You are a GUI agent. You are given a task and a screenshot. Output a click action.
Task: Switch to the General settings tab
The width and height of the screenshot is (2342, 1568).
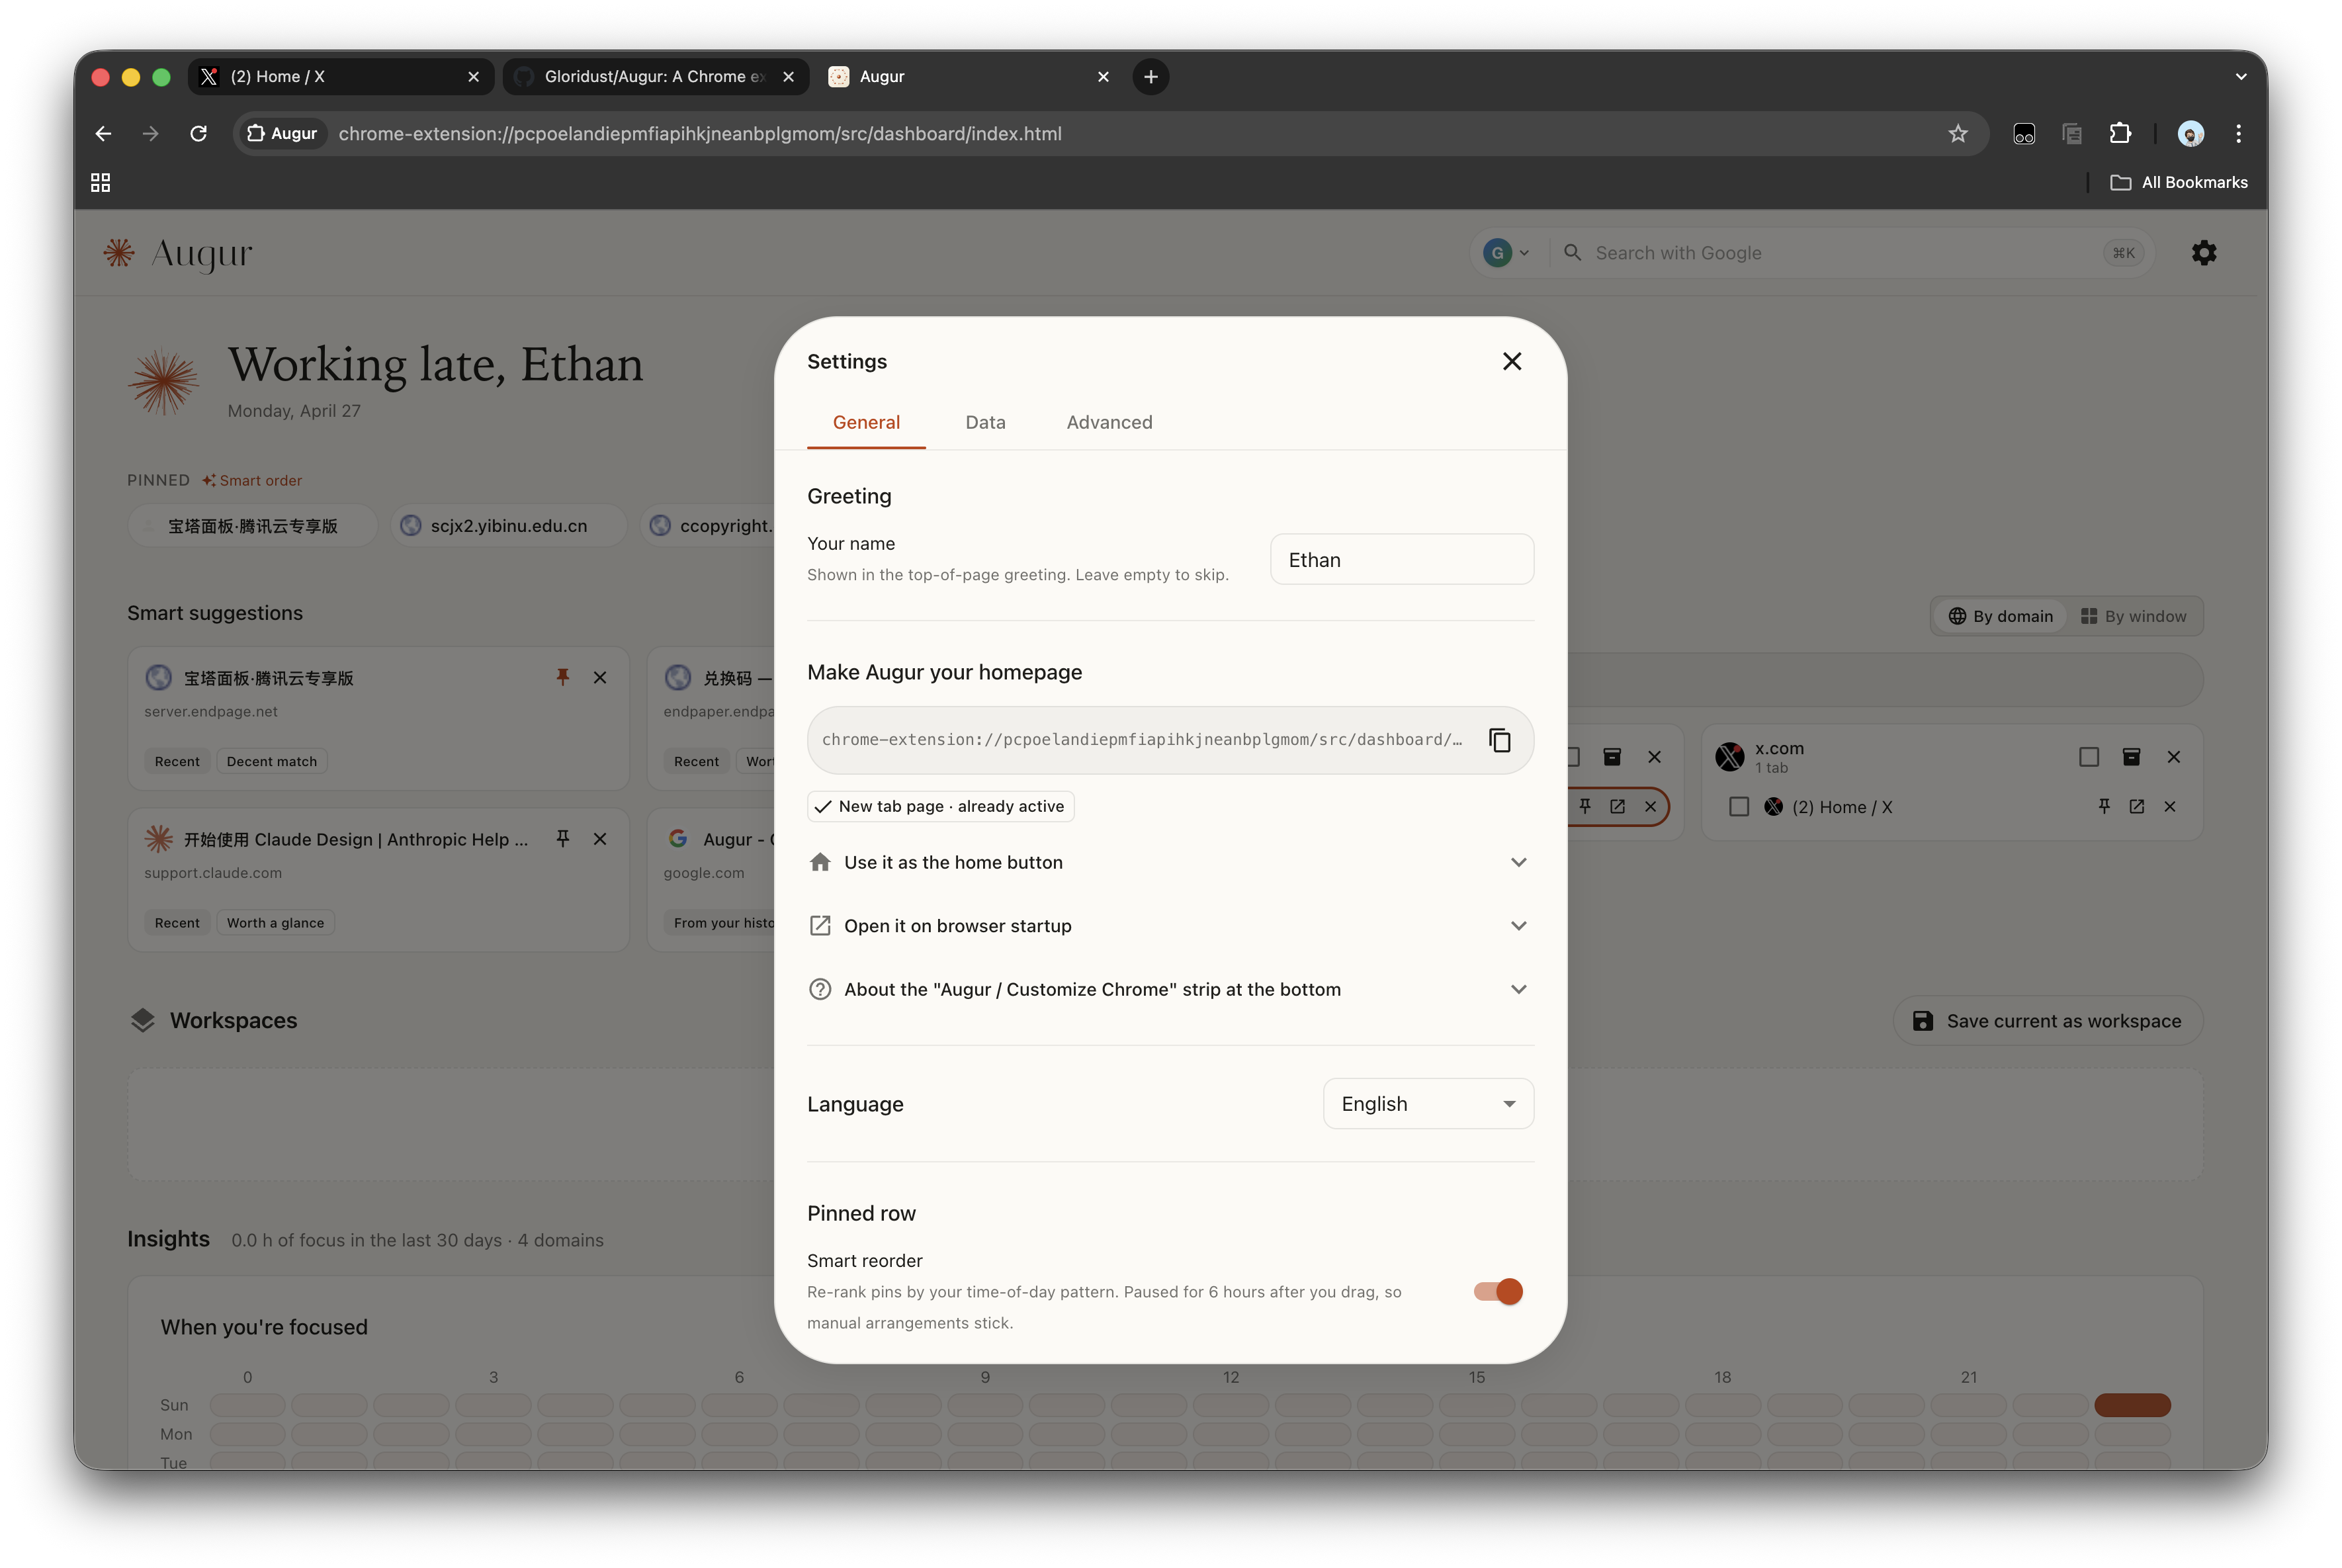click(x=866, y=422)
